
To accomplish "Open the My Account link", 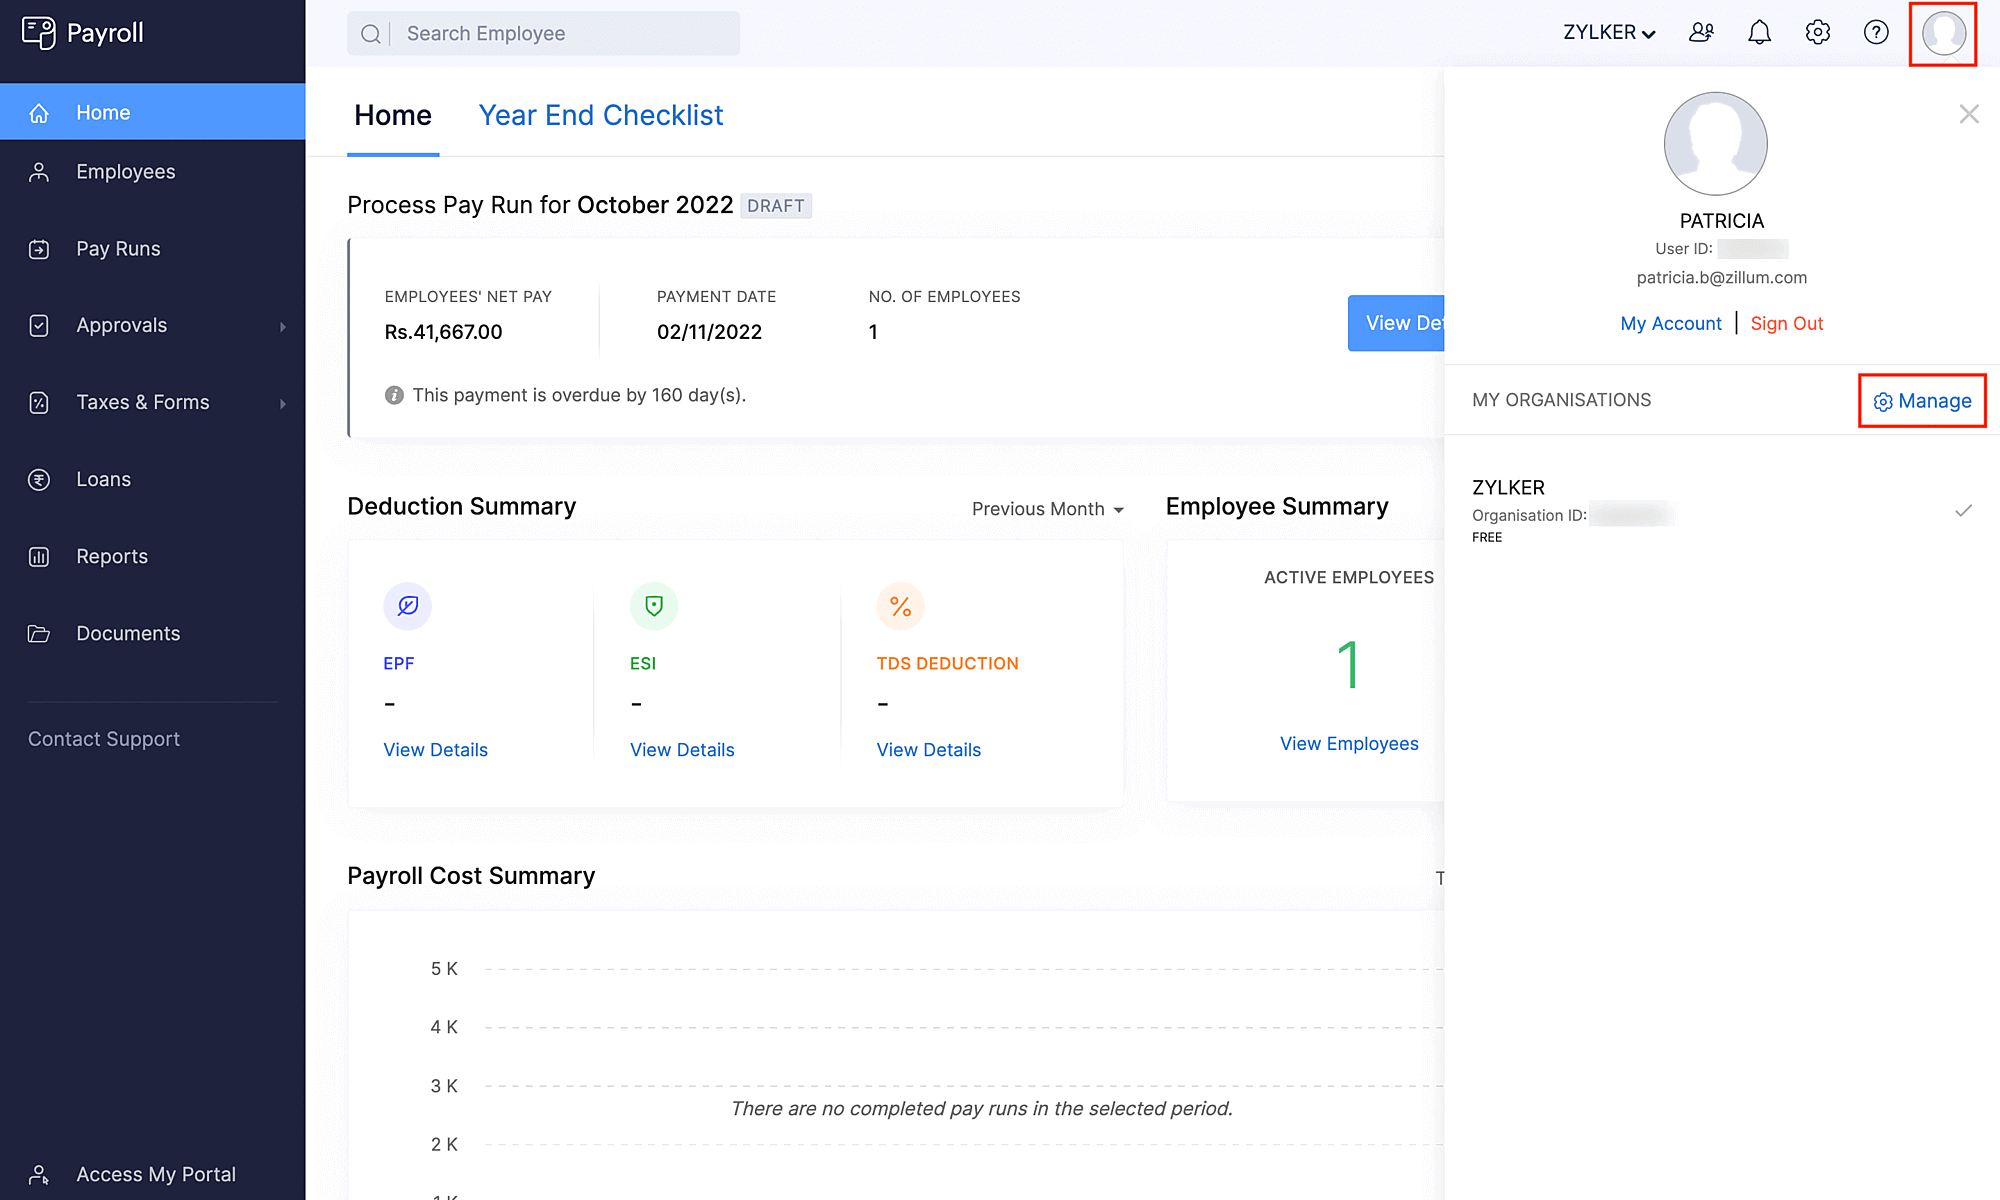I will [1670, 323].
